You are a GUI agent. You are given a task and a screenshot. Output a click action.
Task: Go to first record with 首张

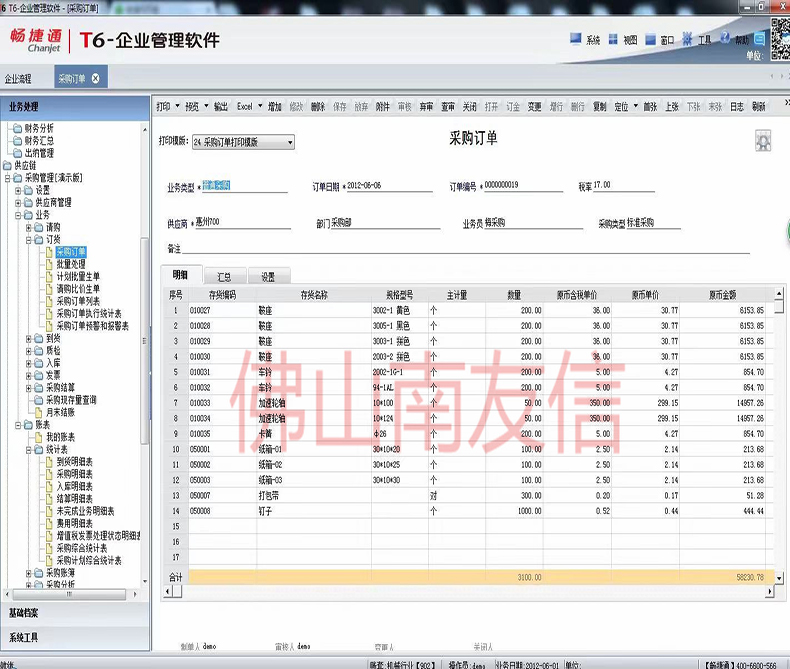(x=650, y=107)
